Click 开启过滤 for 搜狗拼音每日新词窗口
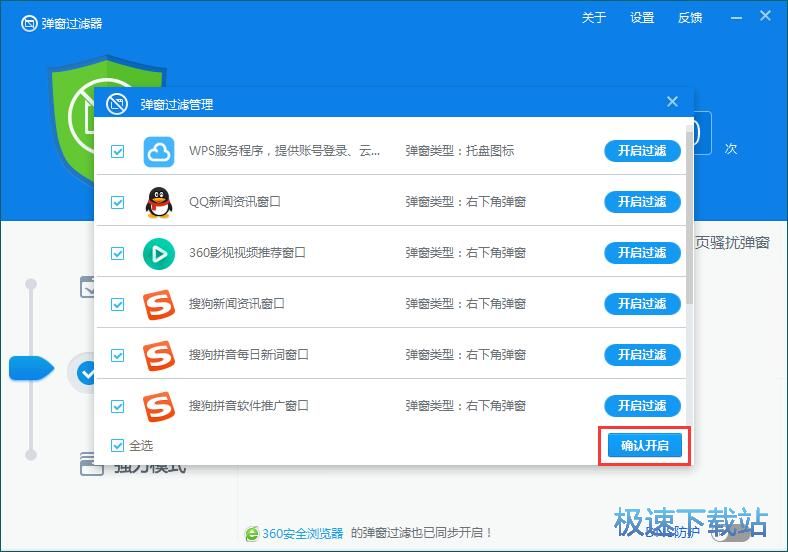The width and height of the screenshot is (788, 552). [x=642, y=354]
